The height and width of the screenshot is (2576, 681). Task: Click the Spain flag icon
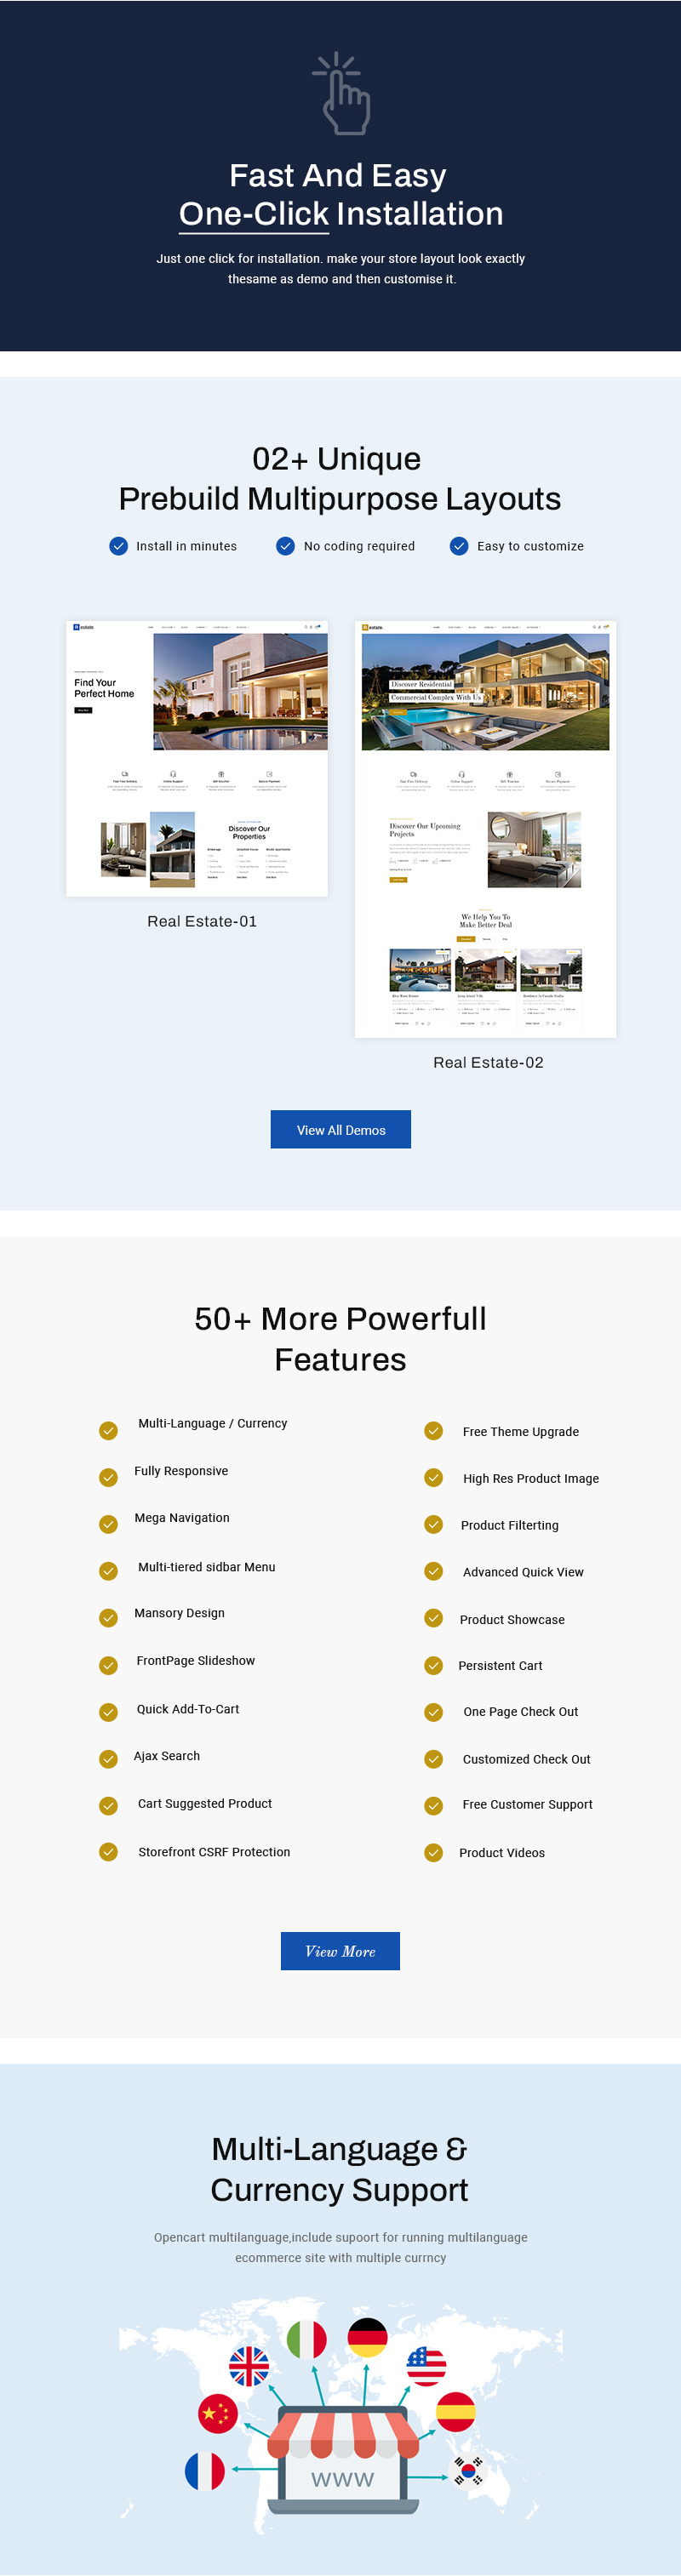(x=456, y=2412)
